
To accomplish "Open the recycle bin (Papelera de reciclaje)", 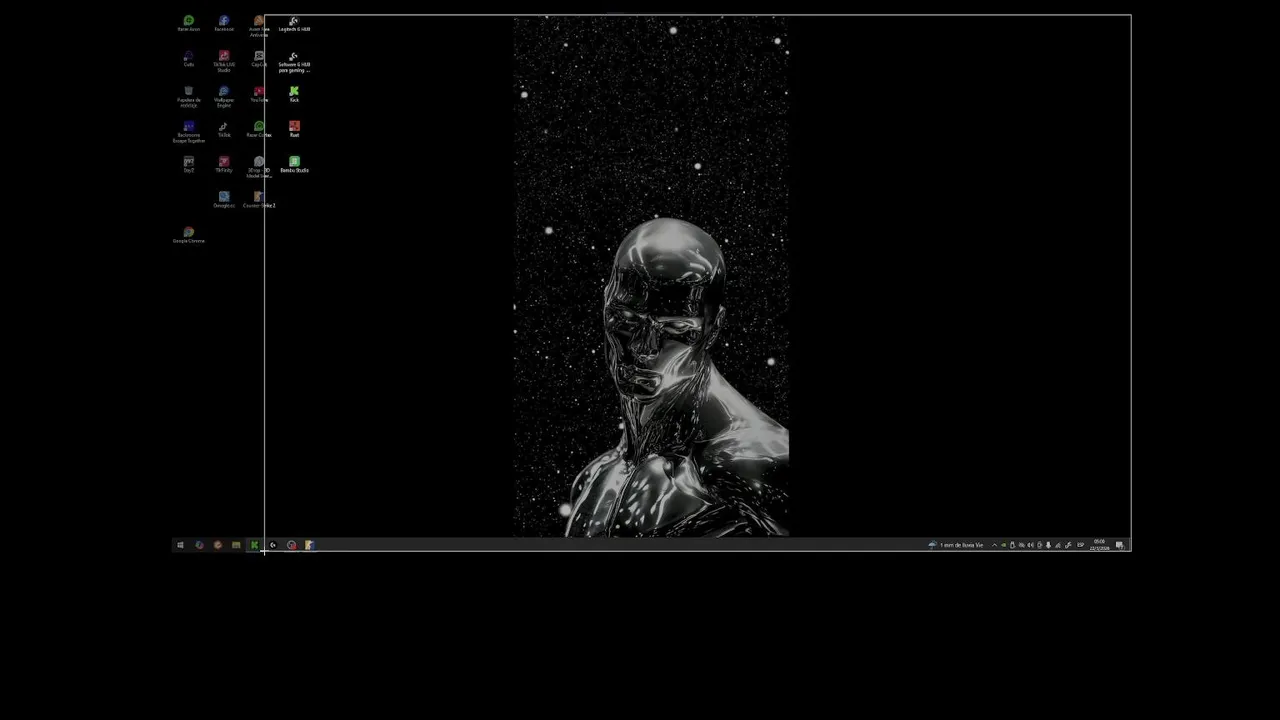I will 188,96.
